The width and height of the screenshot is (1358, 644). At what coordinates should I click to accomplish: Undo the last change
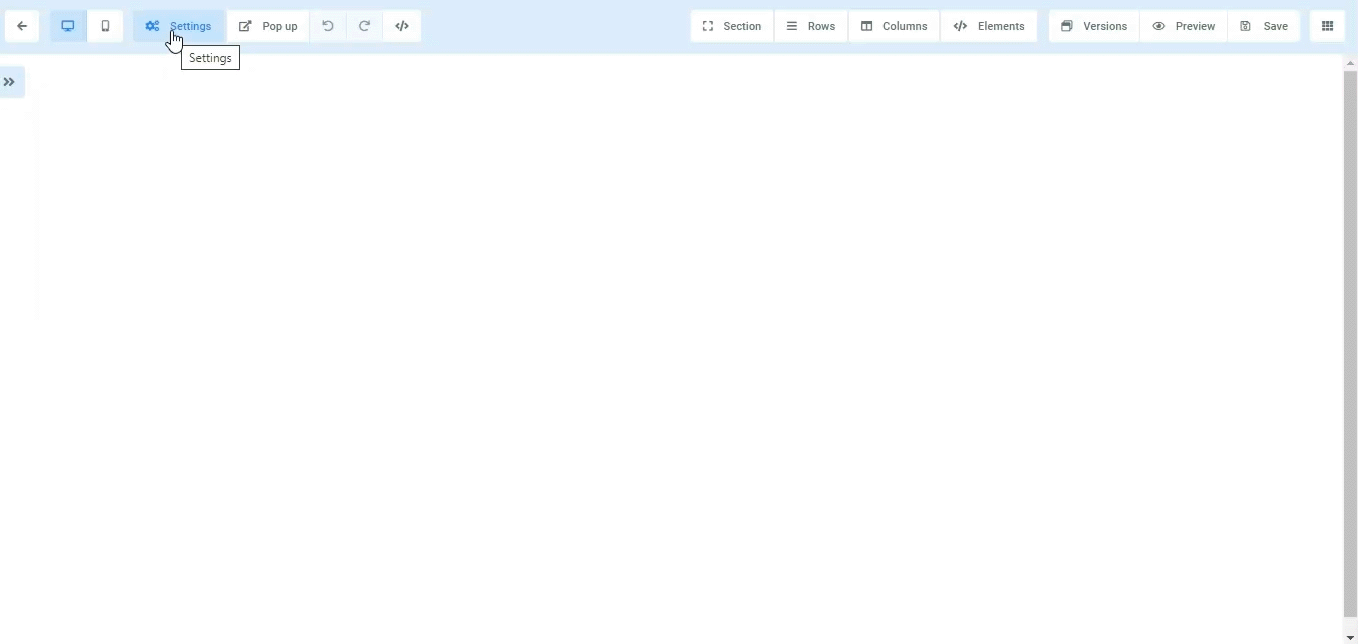point(328,26)
